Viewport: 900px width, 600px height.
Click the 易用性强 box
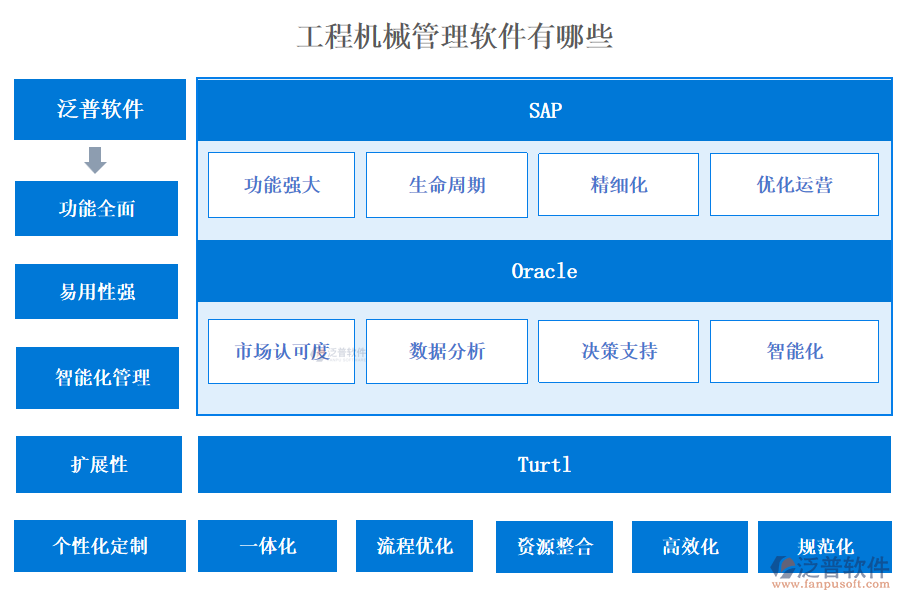point(96,292)
